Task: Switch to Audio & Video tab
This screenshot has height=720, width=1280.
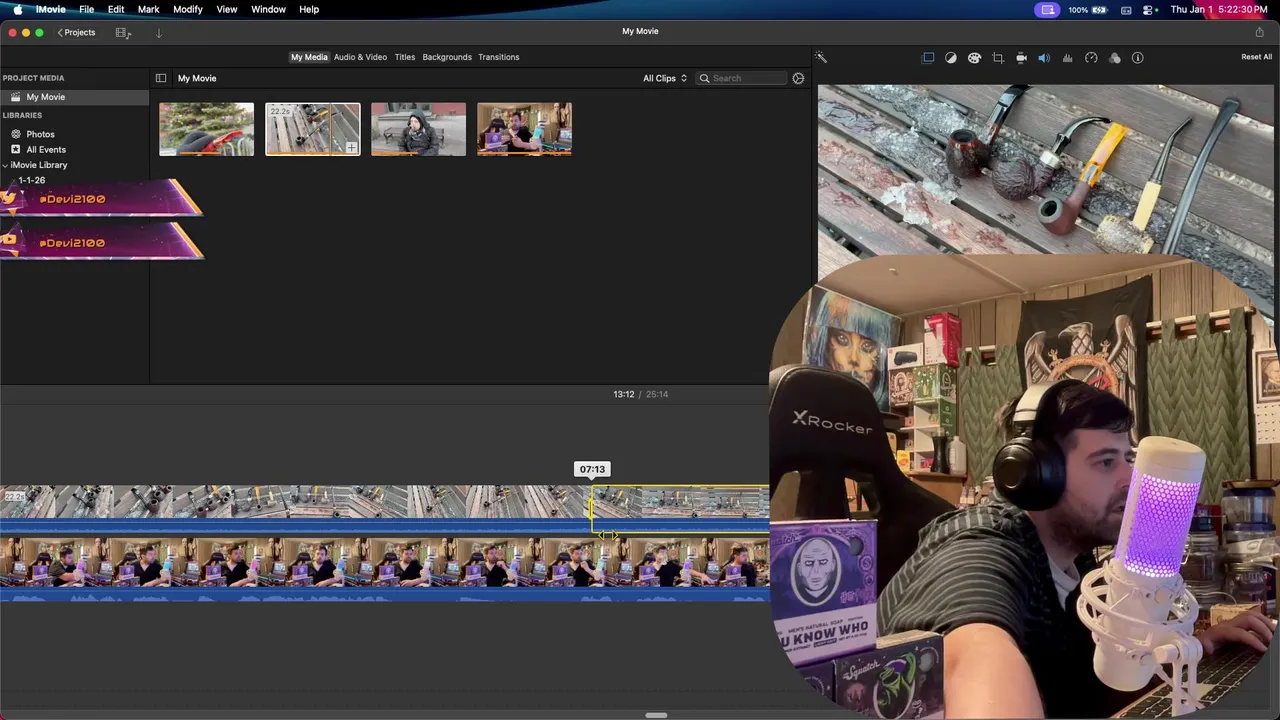Action: coord(360,57)
